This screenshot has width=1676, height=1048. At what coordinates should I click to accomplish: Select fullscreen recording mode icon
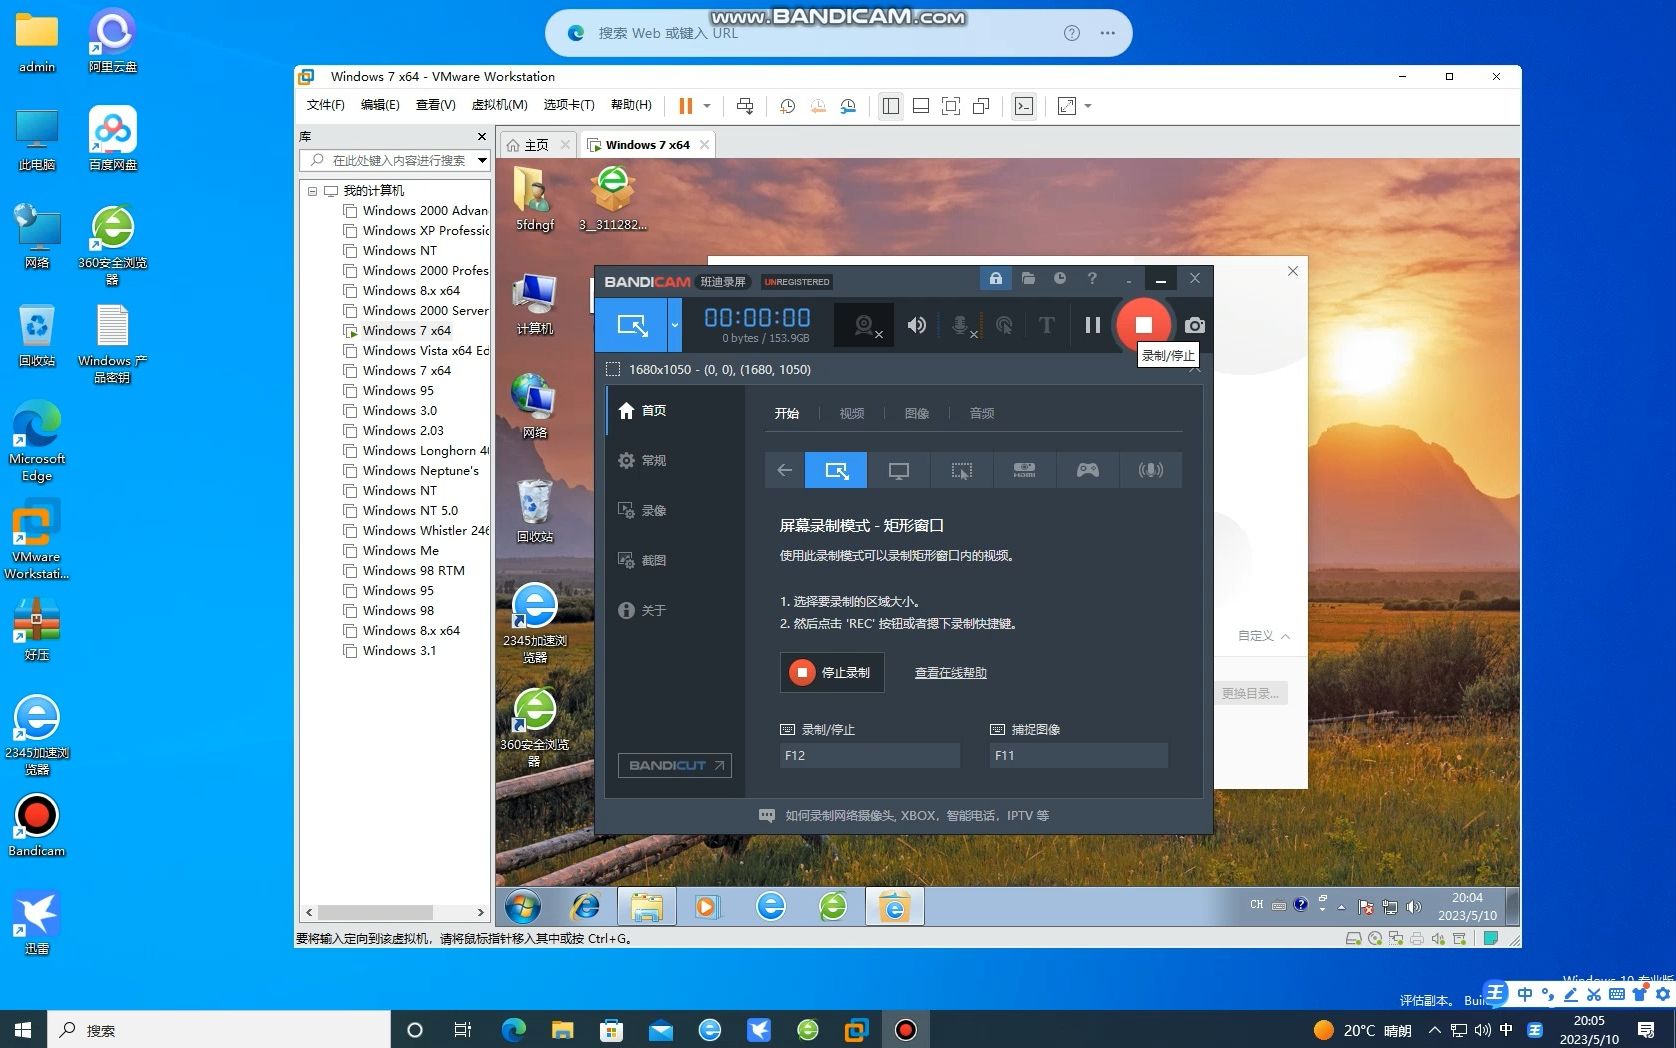[898, 470]
